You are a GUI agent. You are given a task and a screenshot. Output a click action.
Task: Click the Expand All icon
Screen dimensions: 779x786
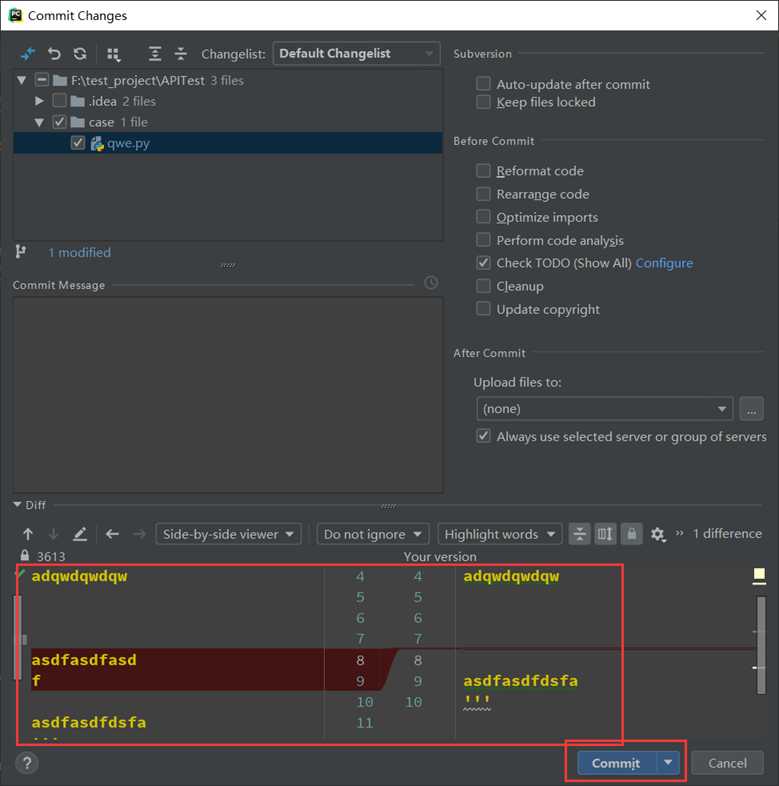coord(155,54)
